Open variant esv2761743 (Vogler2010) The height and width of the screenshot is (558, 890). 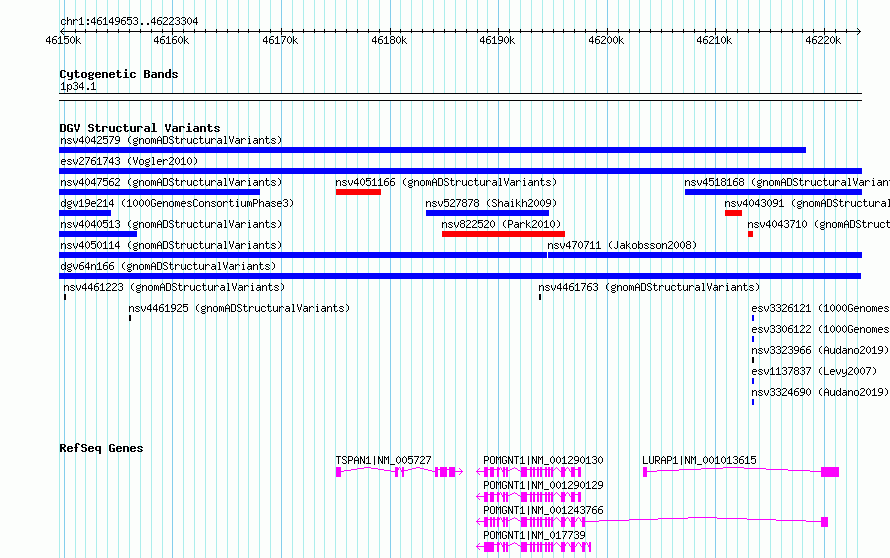[x=129, y=161]
